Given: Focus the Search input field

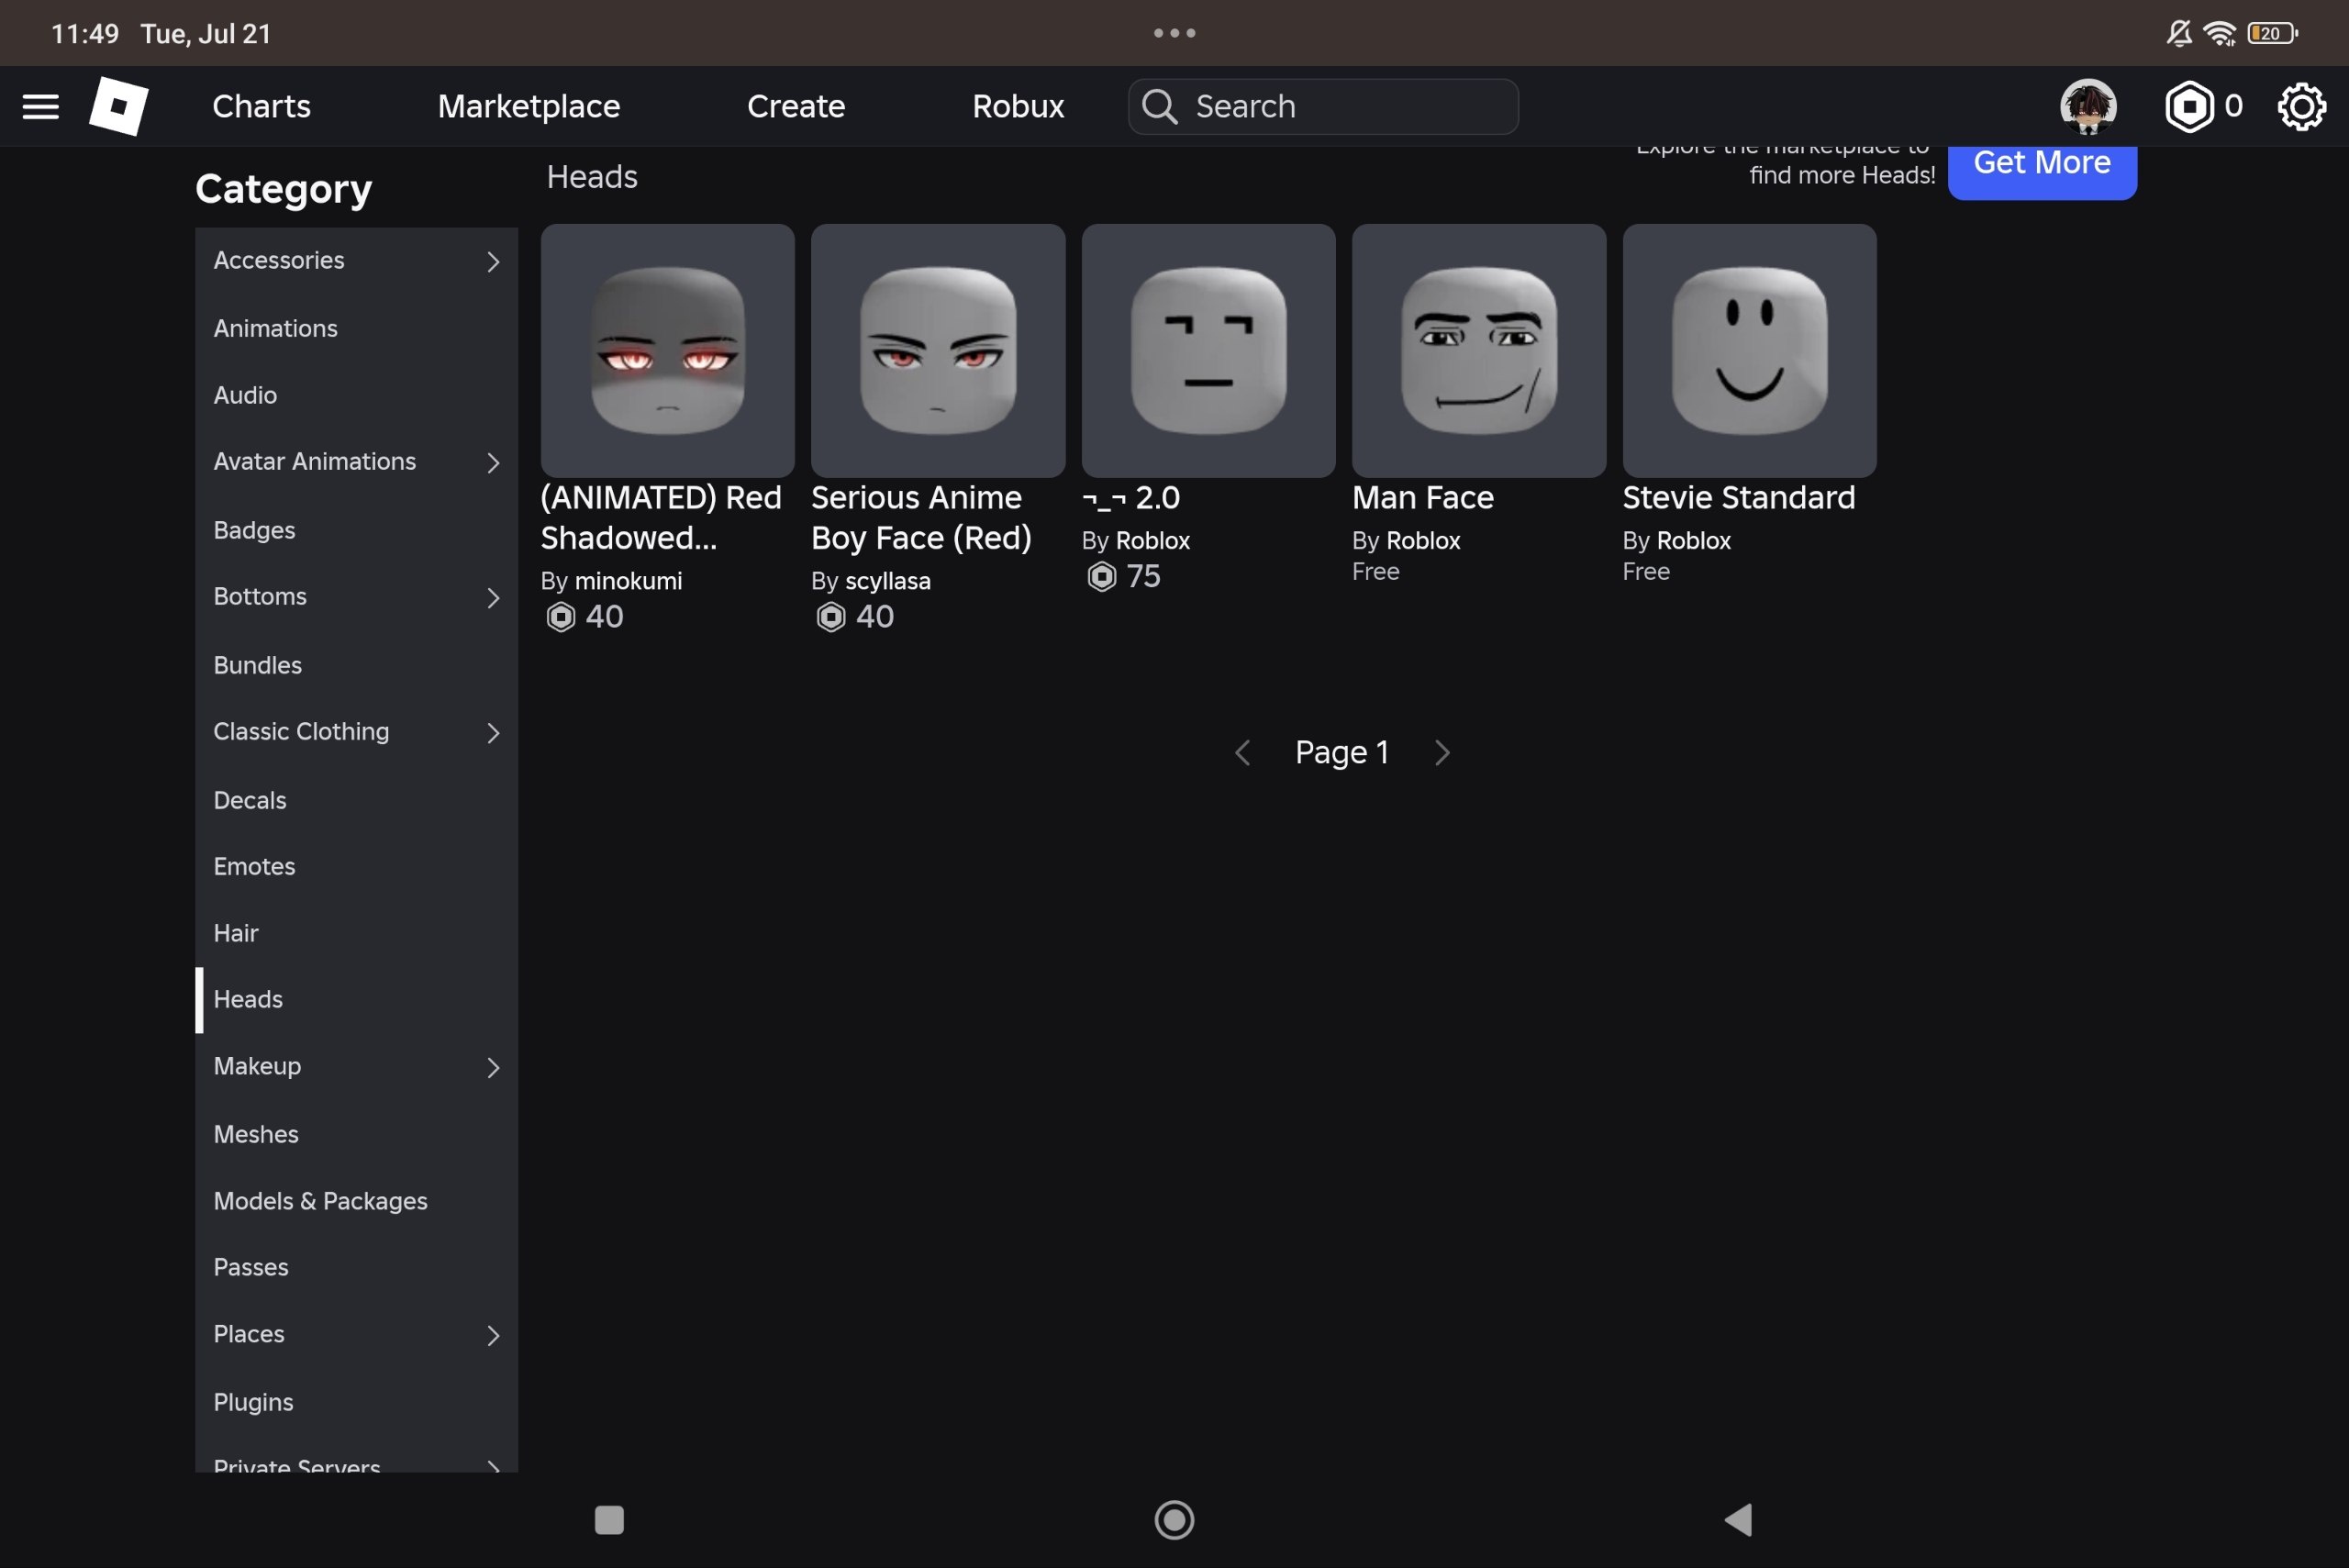Looking at the screenshot, I should 1323,106.
